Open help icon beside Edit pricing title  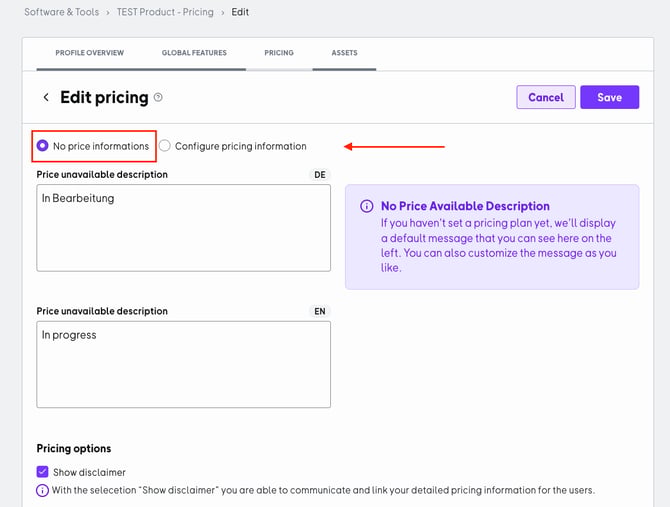click(x=158, y=97)
